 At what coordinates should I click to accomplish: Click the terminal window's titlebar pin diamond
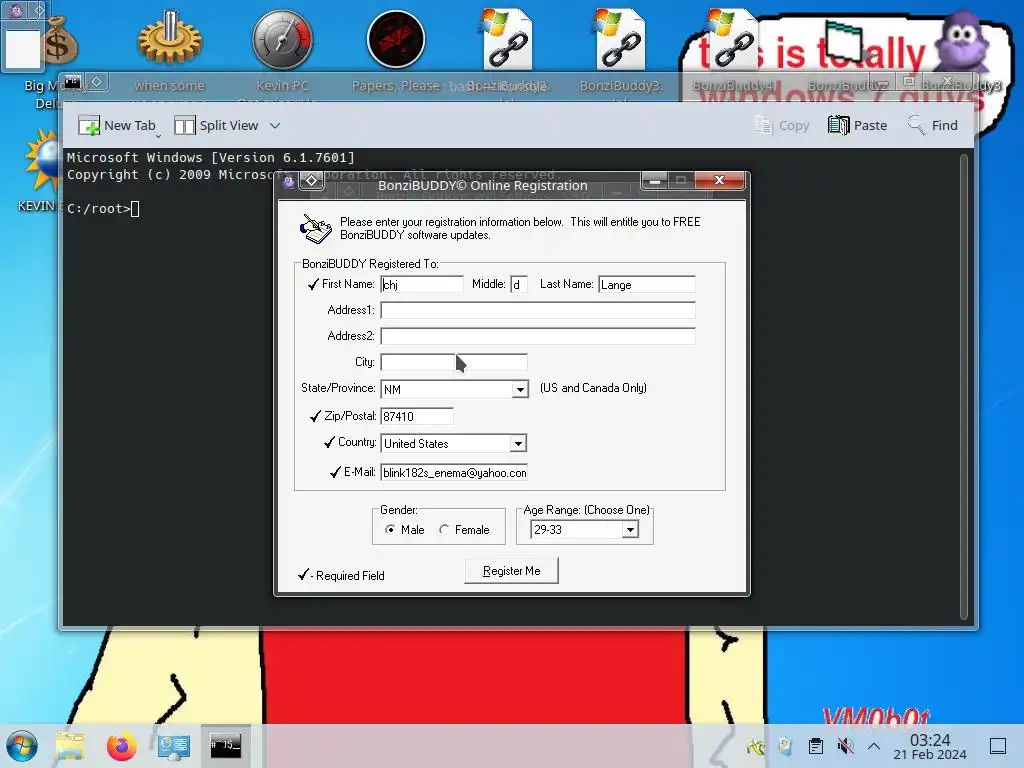(x=97, y=82)
